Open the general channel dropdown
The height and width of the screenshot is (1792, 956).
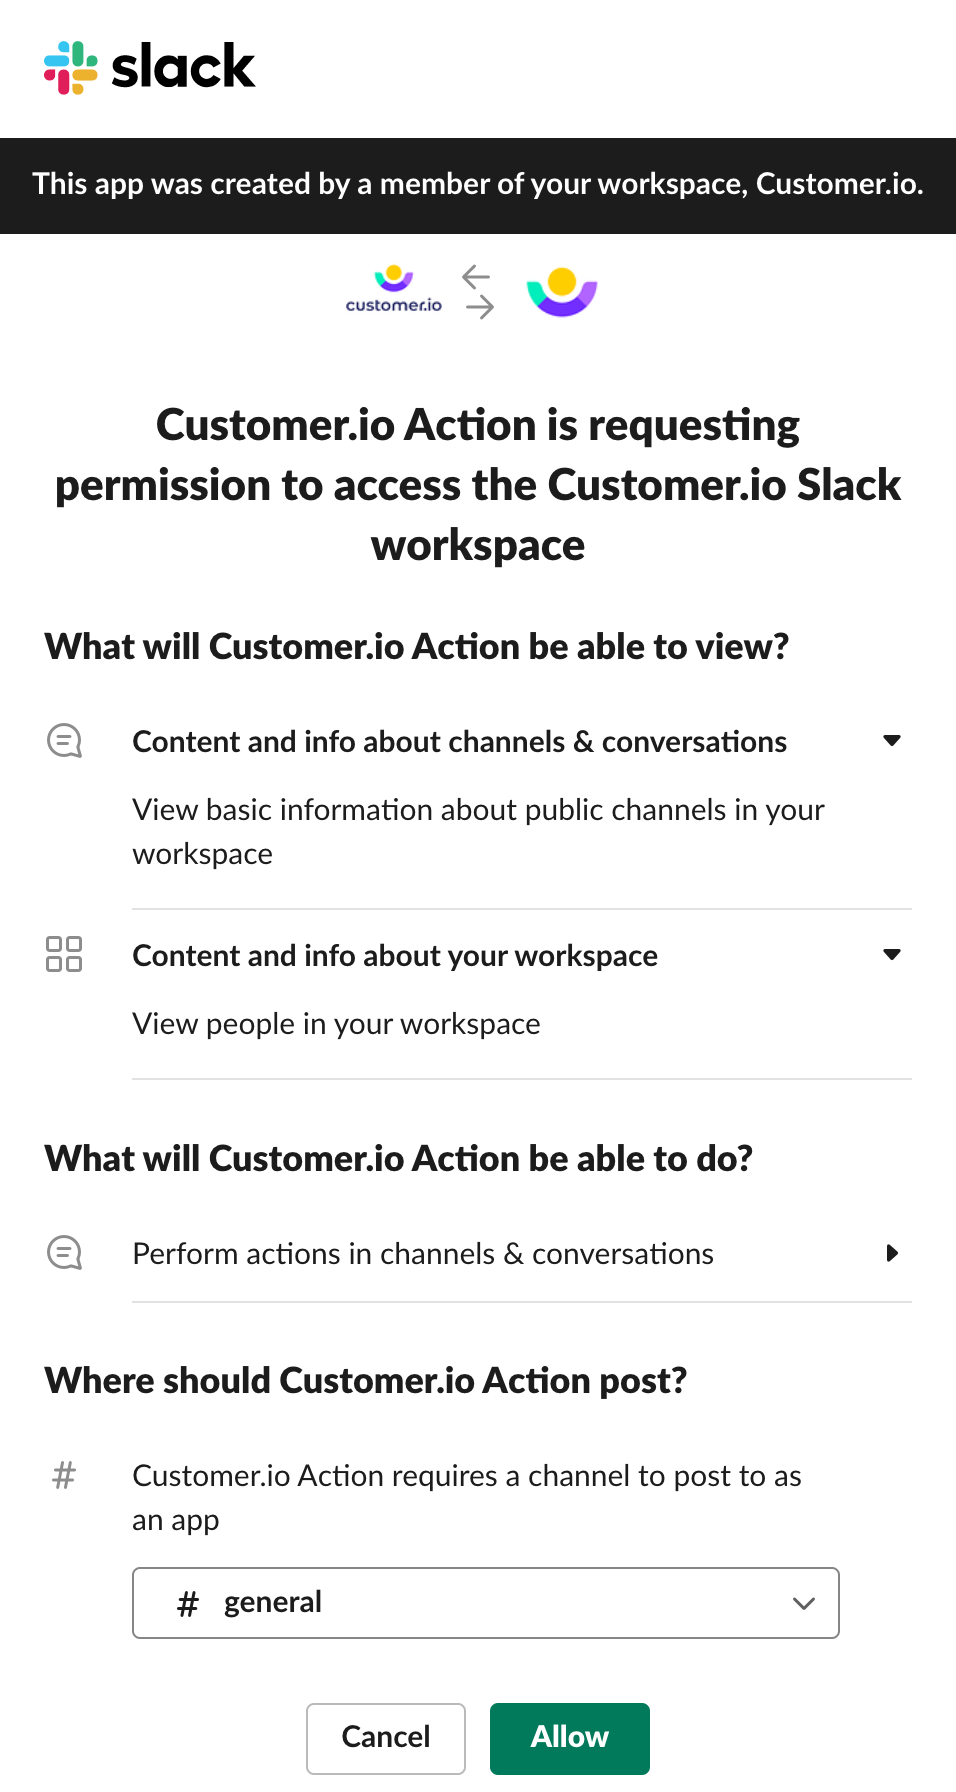[x=485, y=1602]
